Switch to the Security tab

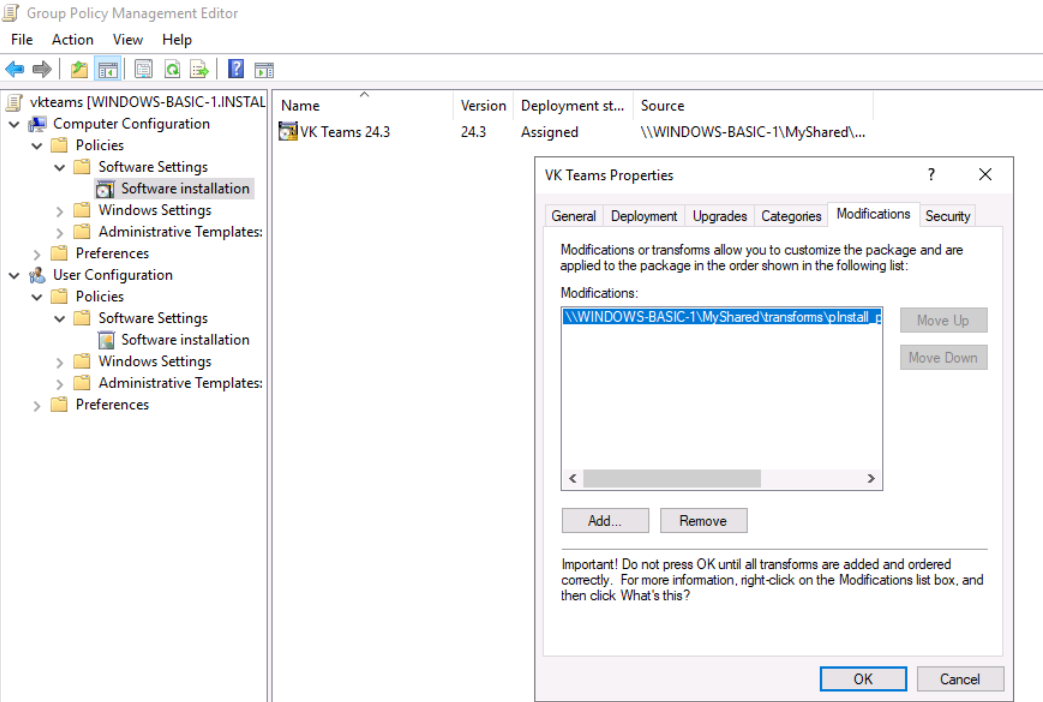click(947, 216)
